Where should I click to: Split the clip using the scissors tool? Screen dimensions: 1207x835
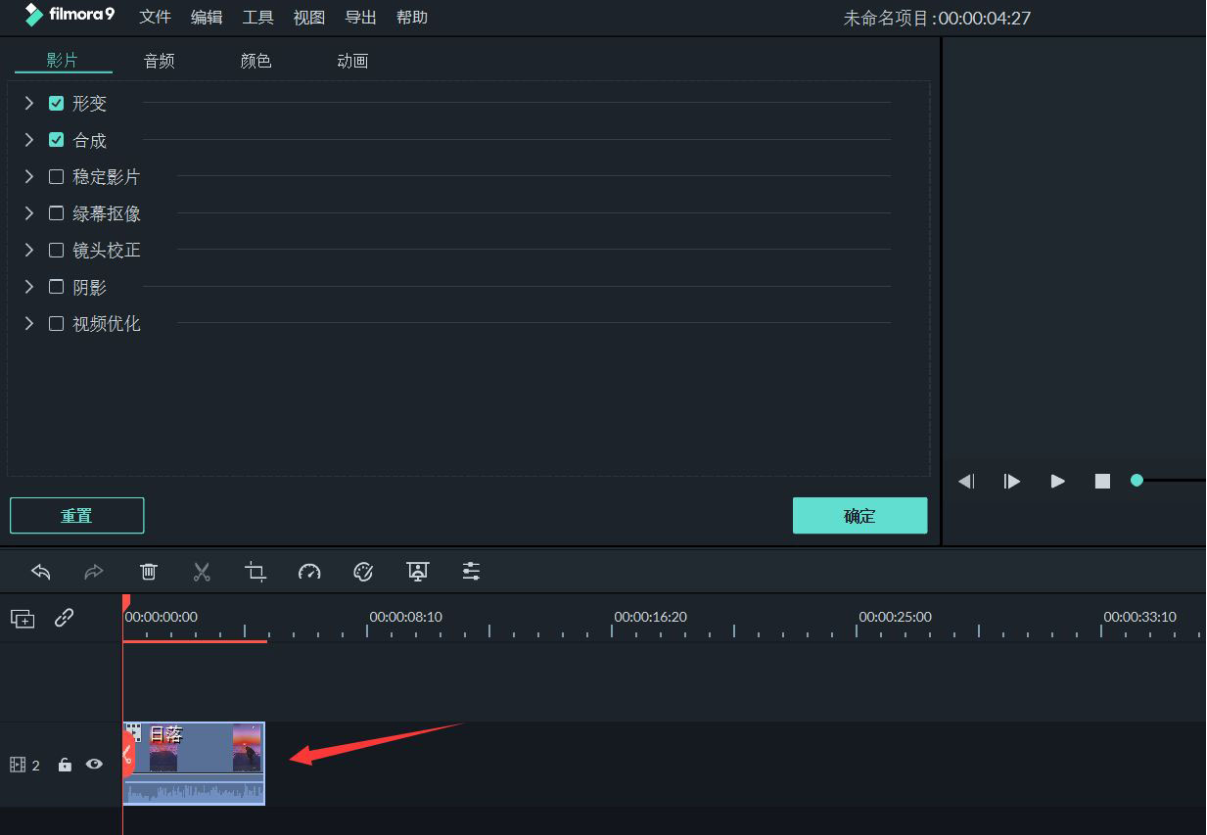pyautogui.click(x=202, y=571)
